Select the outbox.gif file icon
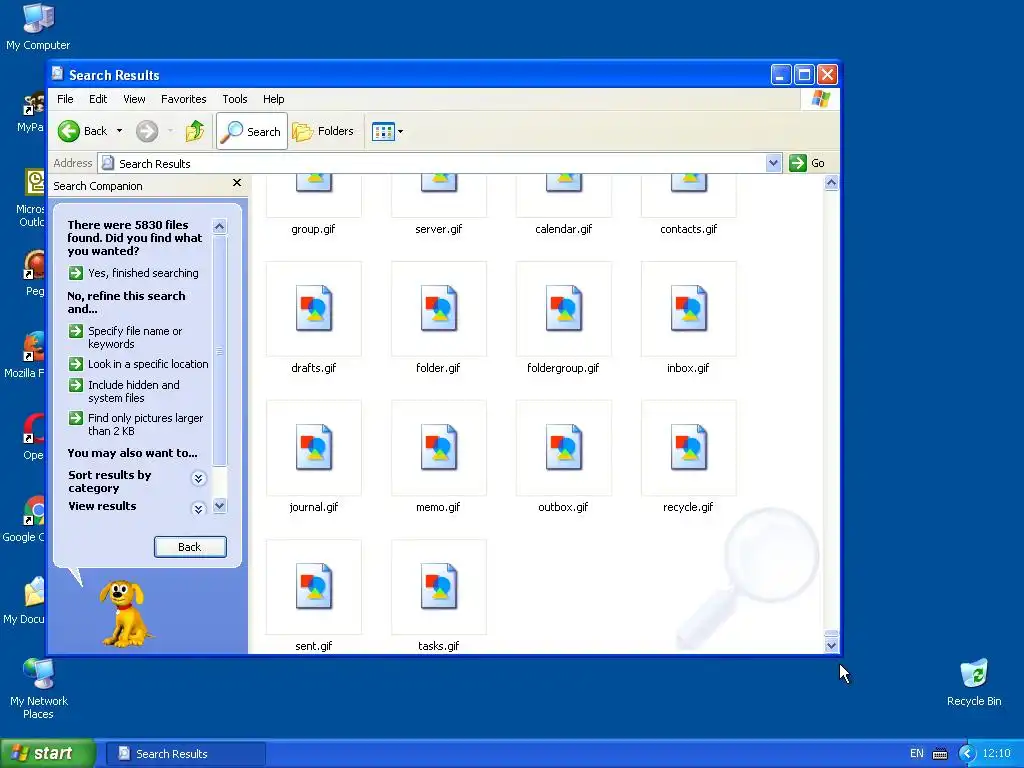This screenshot has width=1024, height=768. pyautogui.click(x=564, y=447)
